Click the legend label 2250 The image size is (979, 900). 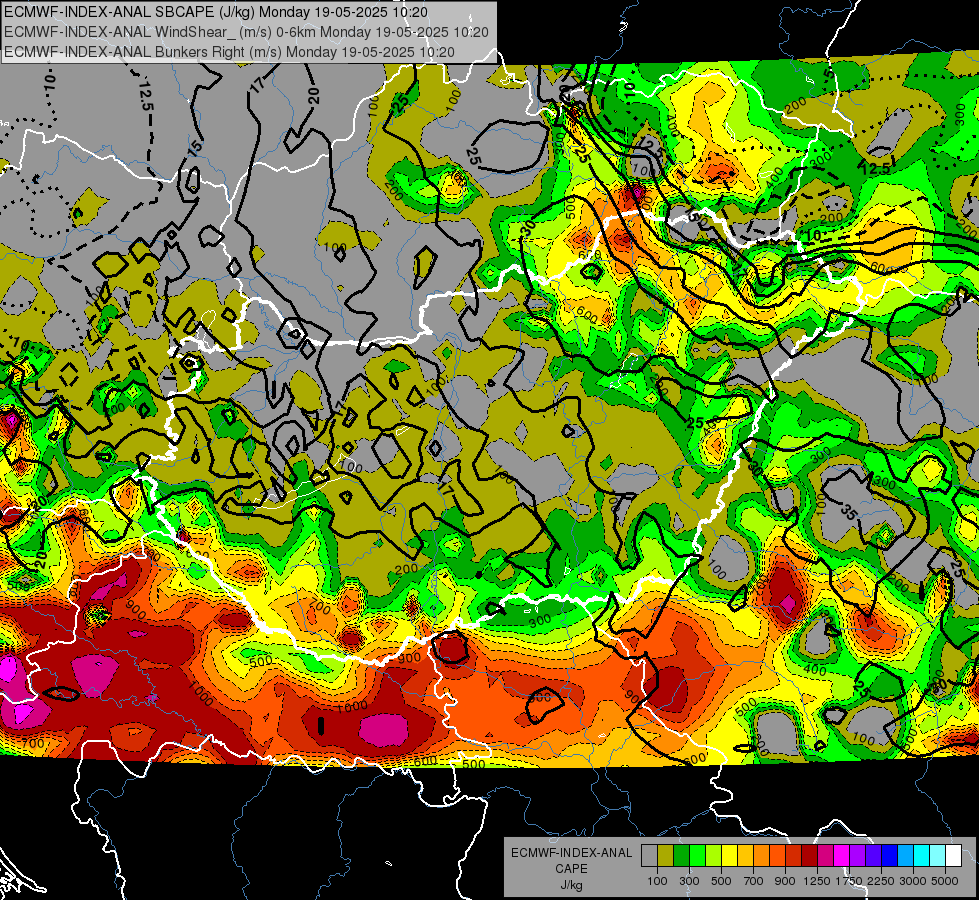(882, 881)
